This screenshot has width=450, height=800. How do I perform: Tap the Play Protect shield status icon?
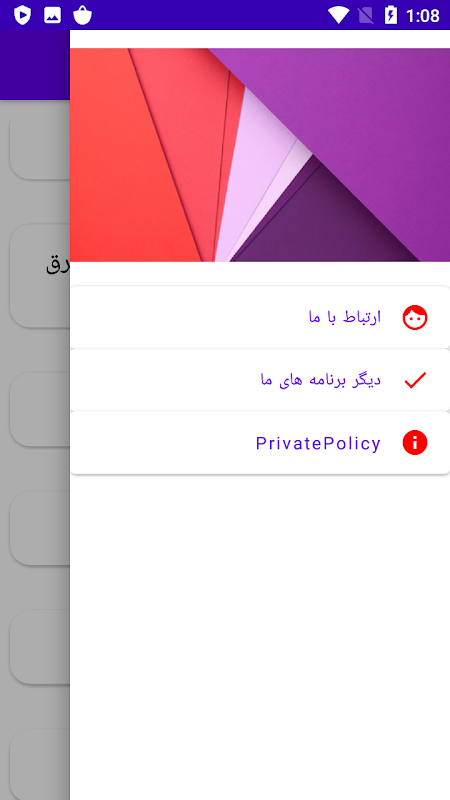click(22, 15)
